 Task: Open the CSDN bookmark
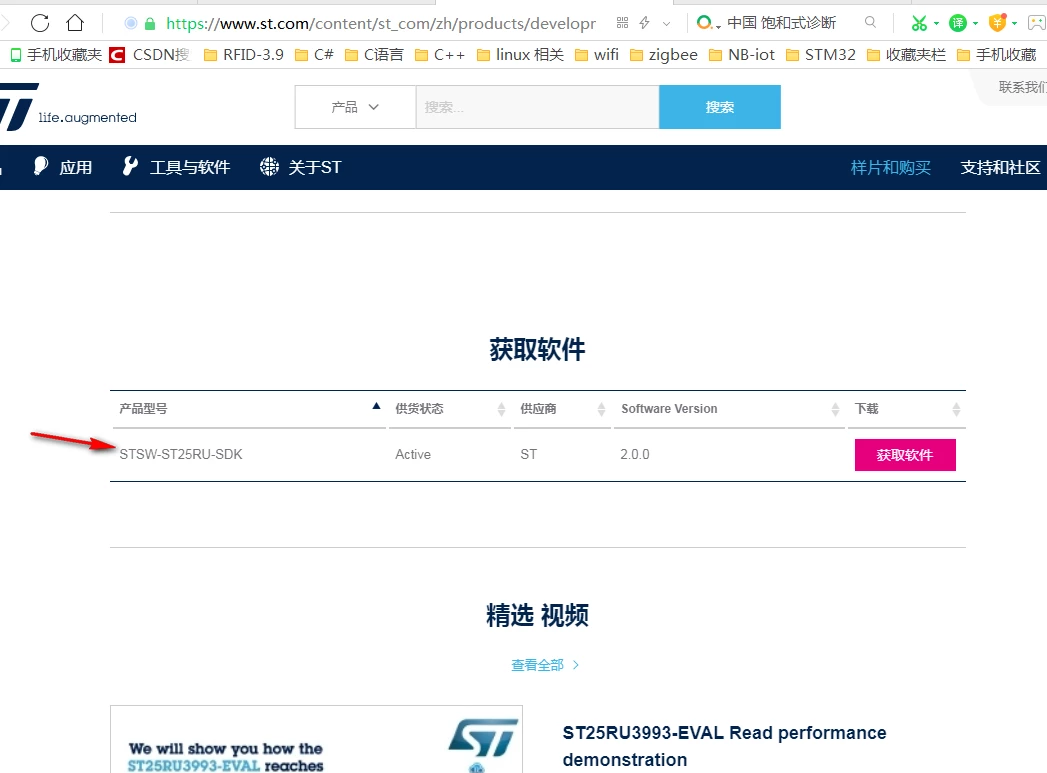(150, 55)
